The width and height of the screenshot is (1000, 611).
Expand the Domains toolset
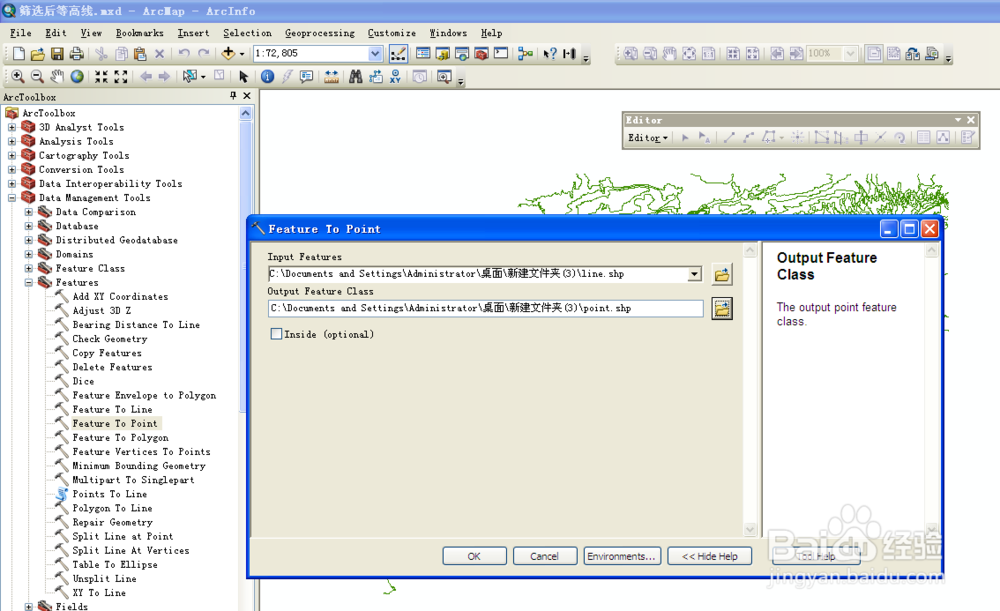point(29,254)
